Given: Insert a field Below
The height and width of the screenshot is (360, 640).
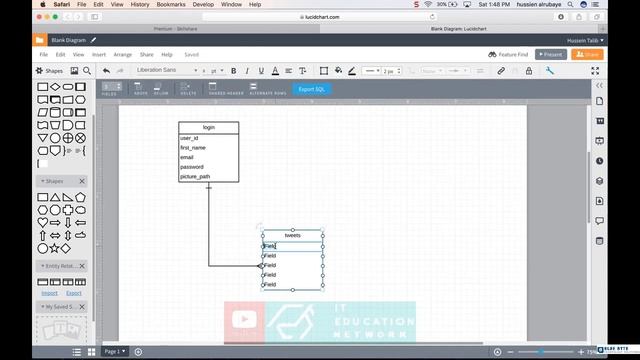Looking at the screenshot, I should click(160, 89).
